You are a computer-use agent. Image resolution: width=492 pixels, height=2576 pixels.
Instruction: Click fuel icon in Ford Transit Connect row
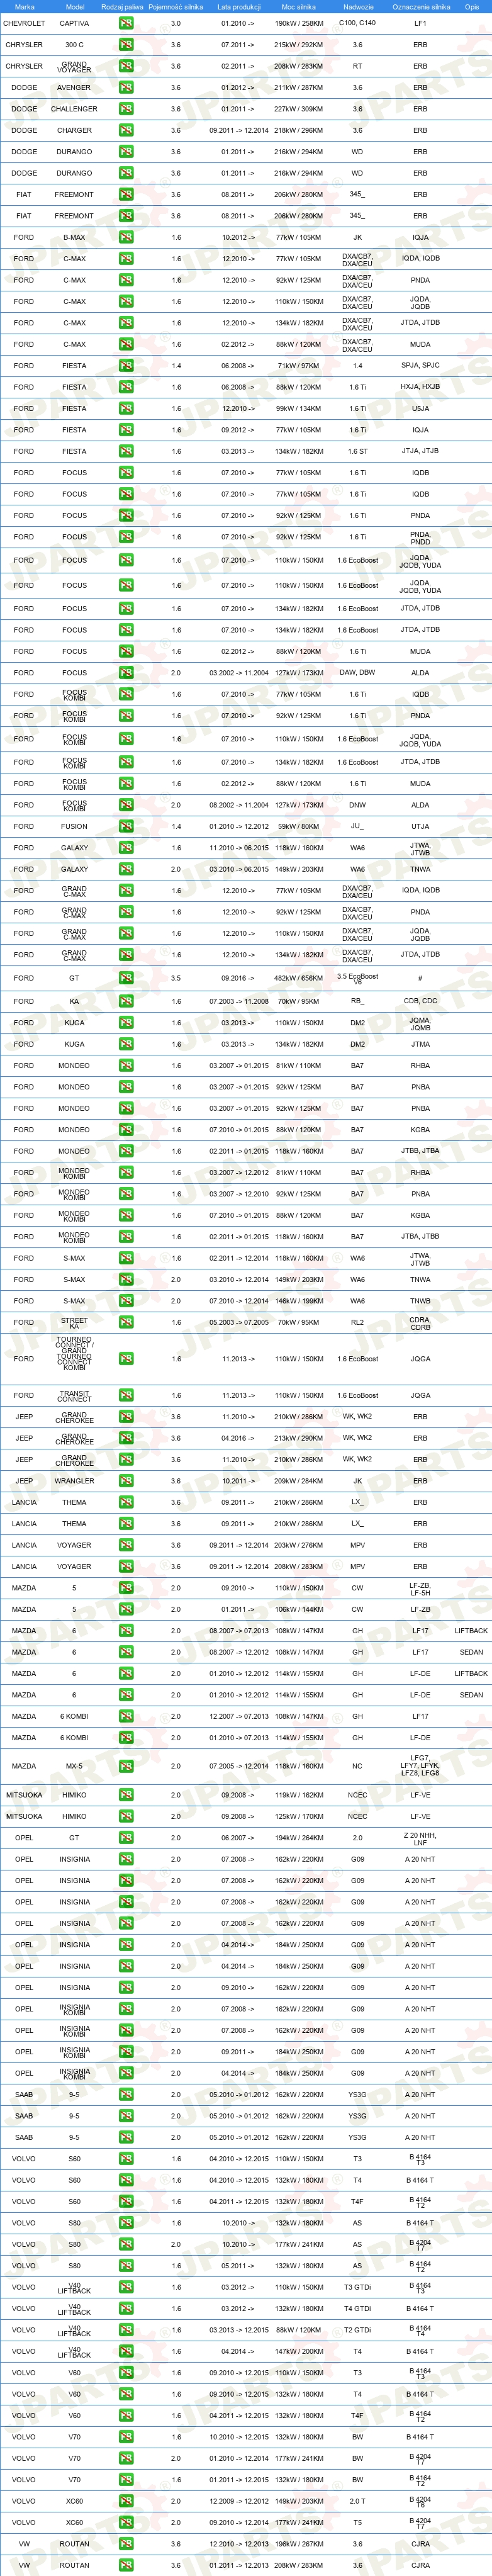click(x=126, y=1396)
